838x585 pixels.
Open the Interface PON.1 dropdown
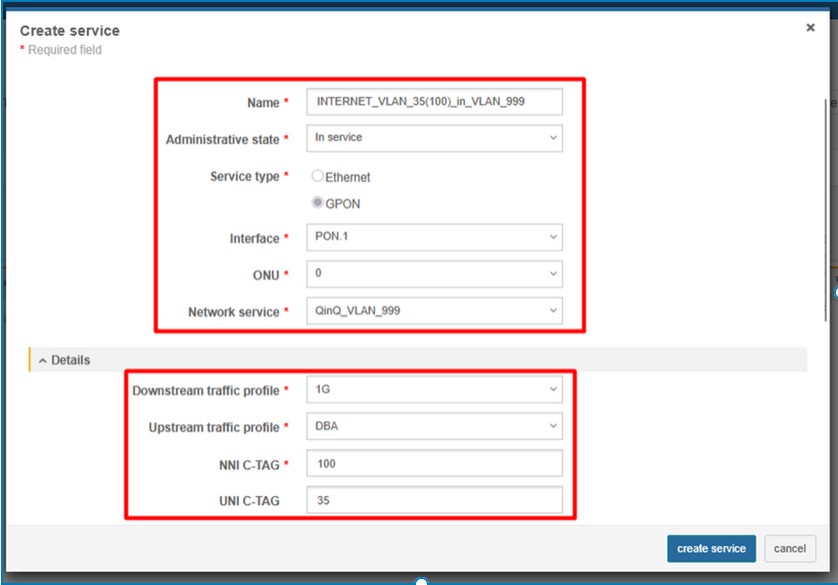click(434, 238)
